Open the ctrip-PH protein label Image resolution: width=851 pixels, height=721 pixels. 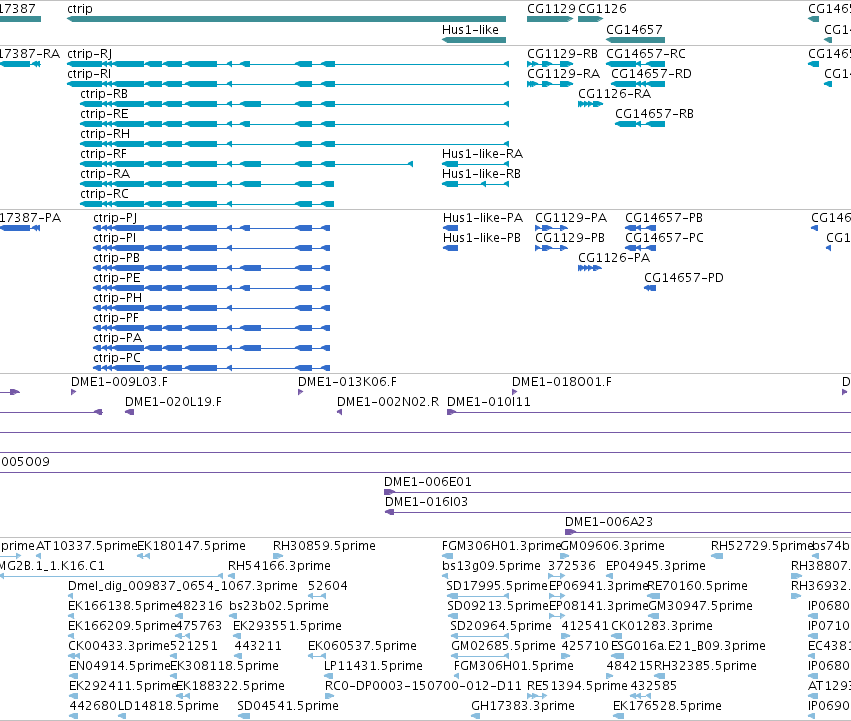tap(118, 298)
